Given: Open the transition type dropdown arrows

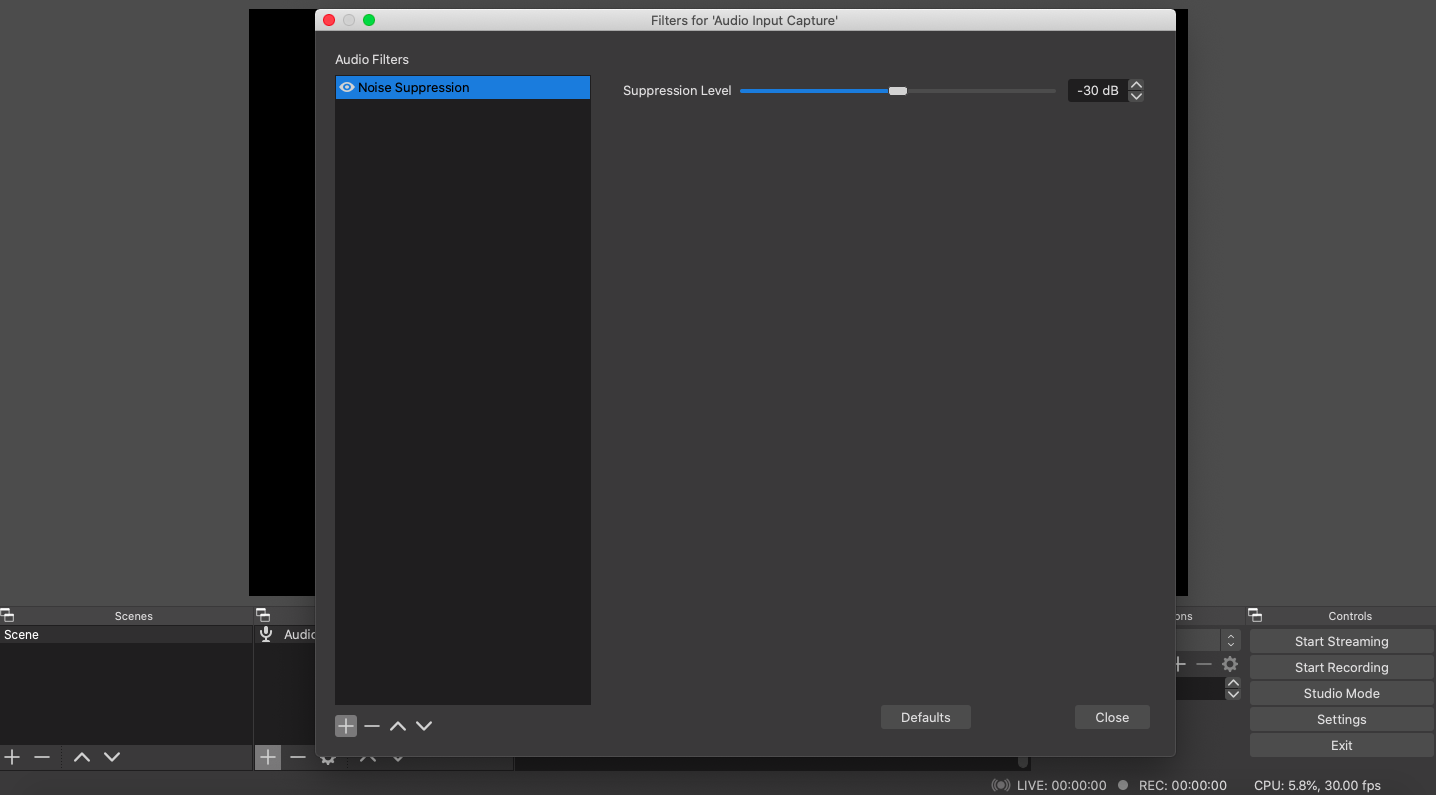Looking at the screenshot, I should tap(1231, 640).
